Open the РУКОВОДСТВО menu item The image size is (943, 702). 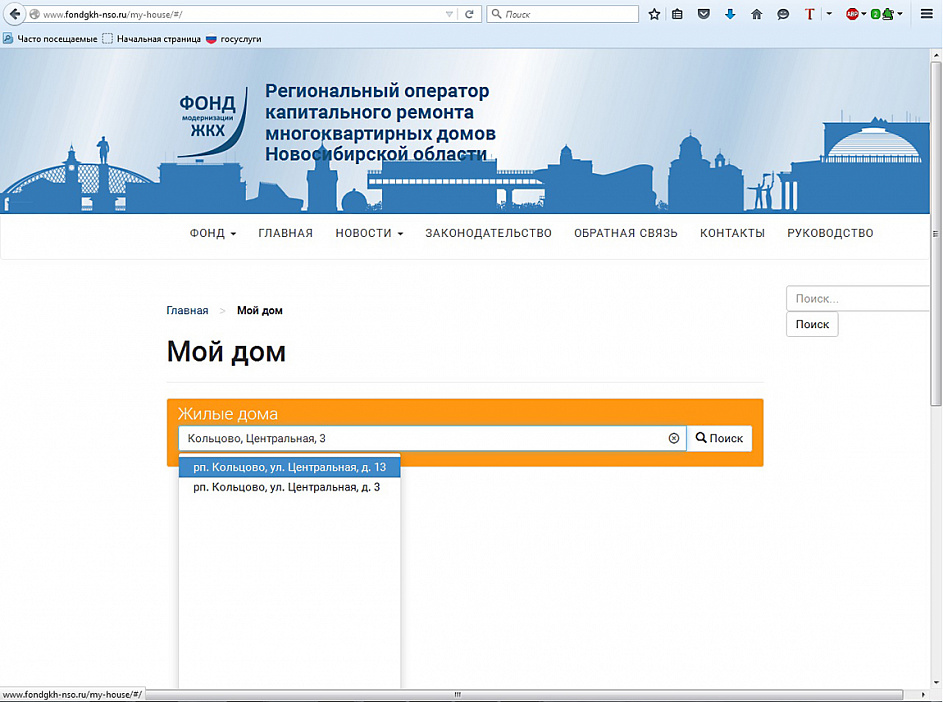click(x=830, y=233)
